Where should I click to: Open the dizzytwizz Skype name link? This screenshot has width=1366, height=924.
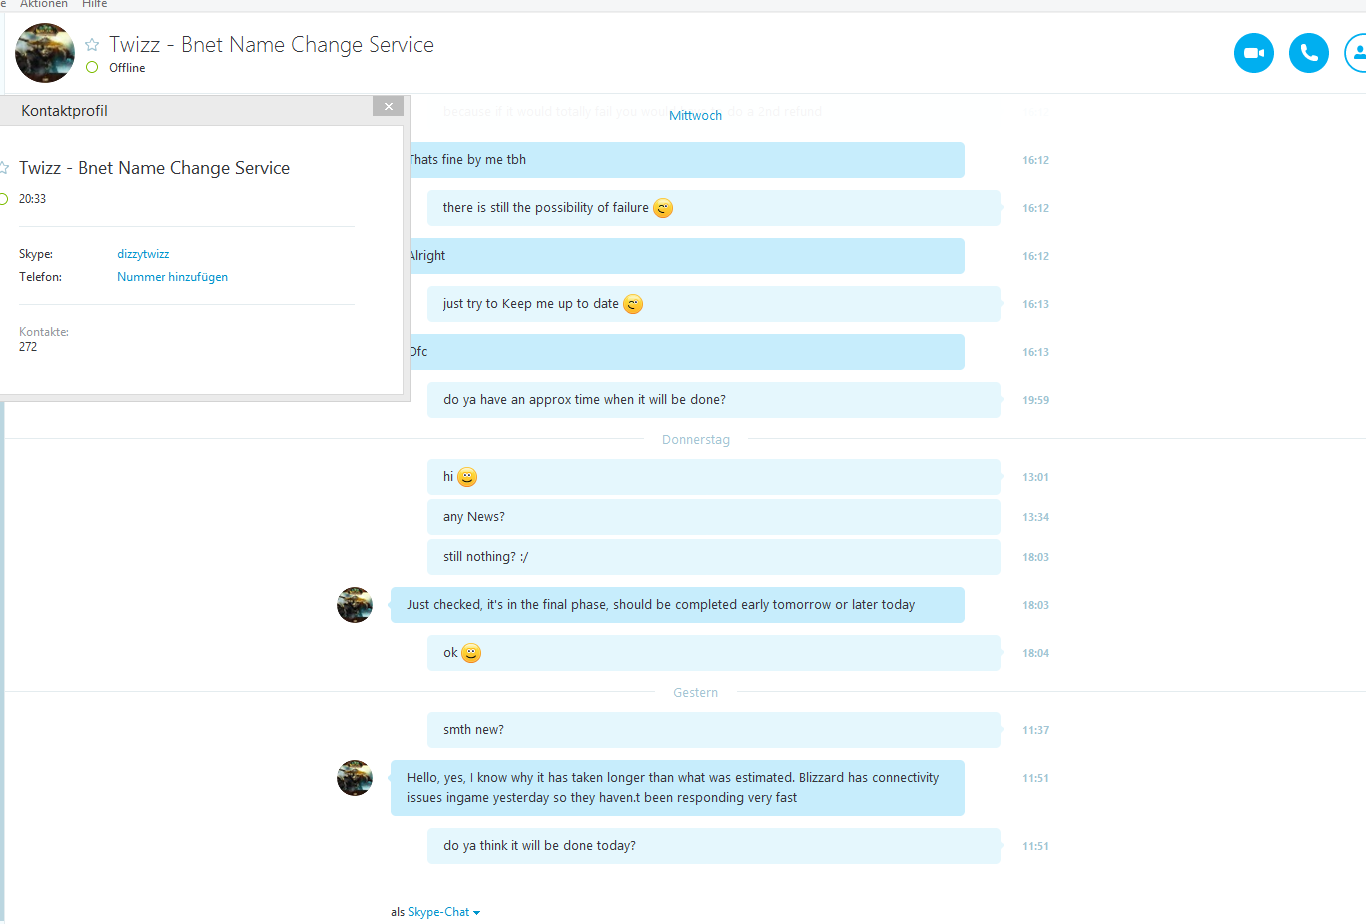point(143,254)
